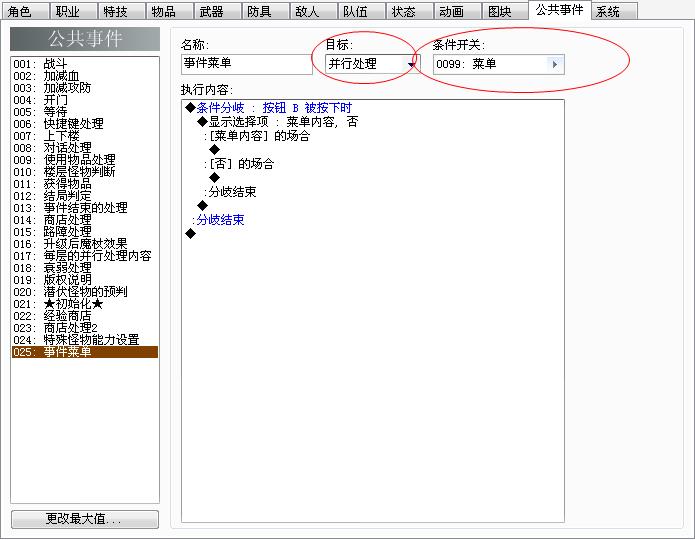Viewport: 695px width, 540px height.
Task: Edit the 名称 field containing 事件菜单
Action: 246,64
